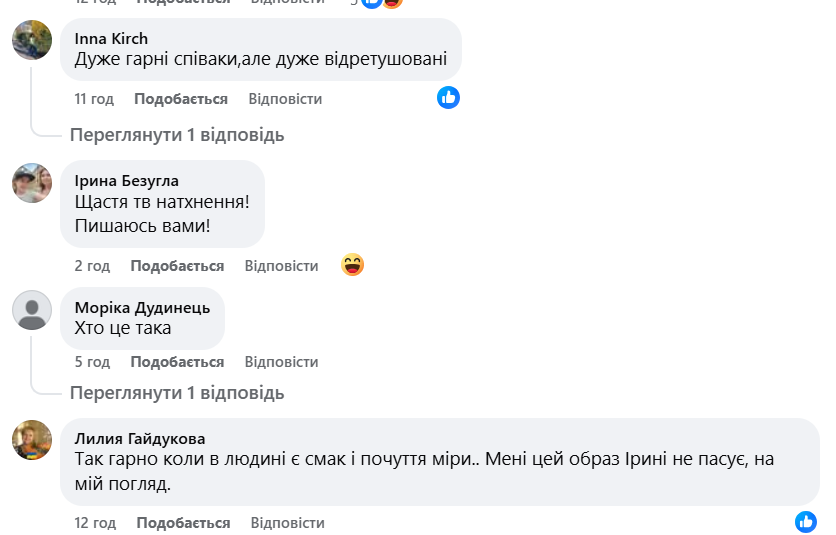The width and height of the screenshot is (836, 535).
Task: Click like reaction on Inna Kirch's comment
Action: click(x=448, y=97)
